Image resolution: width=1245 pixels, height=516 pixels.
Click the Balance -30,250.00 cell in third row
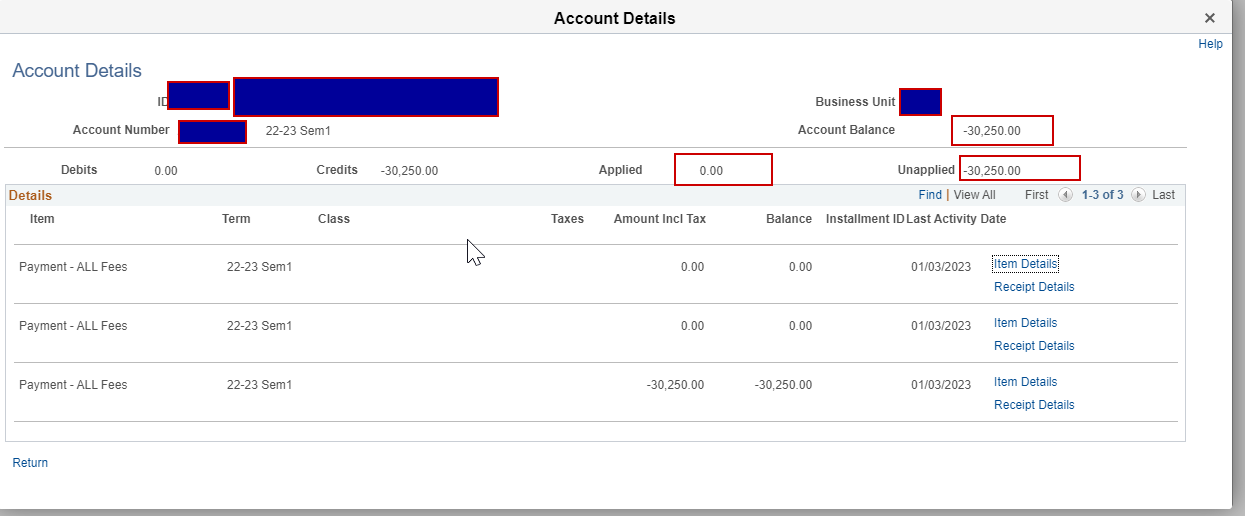(783, 385)
